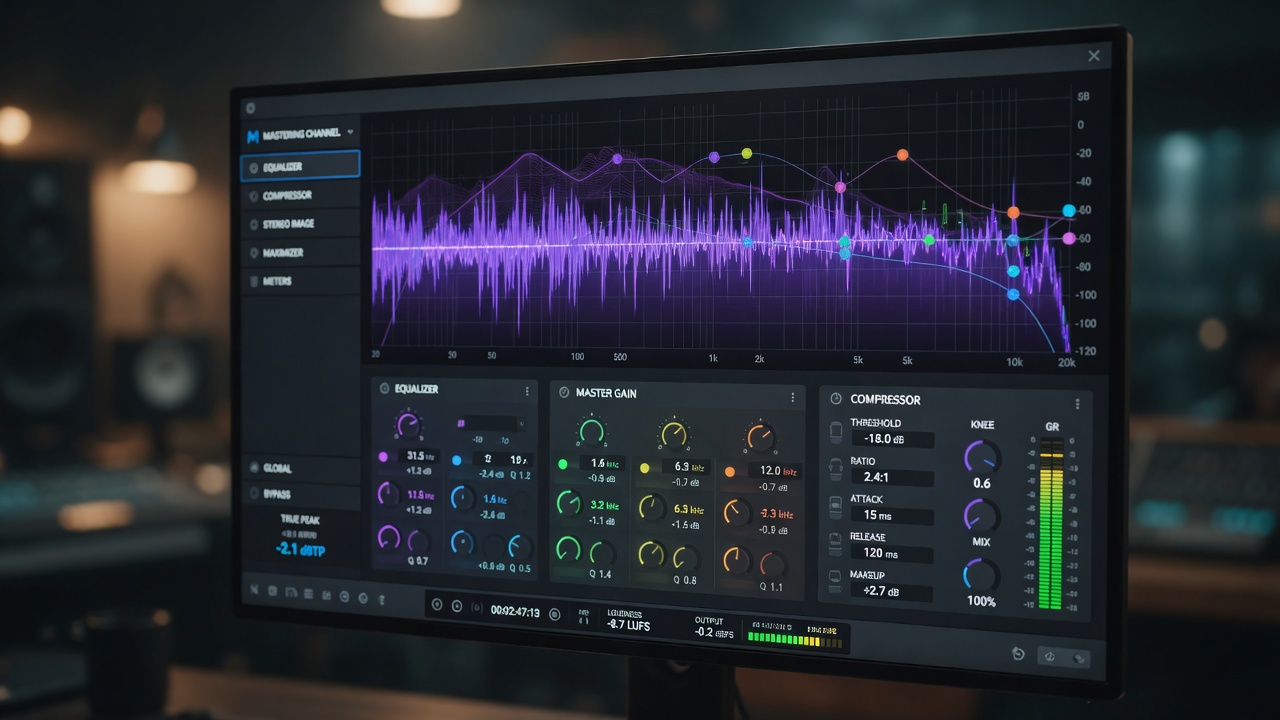Click the top yellow Master Gain knob

(x=674, y=435)
